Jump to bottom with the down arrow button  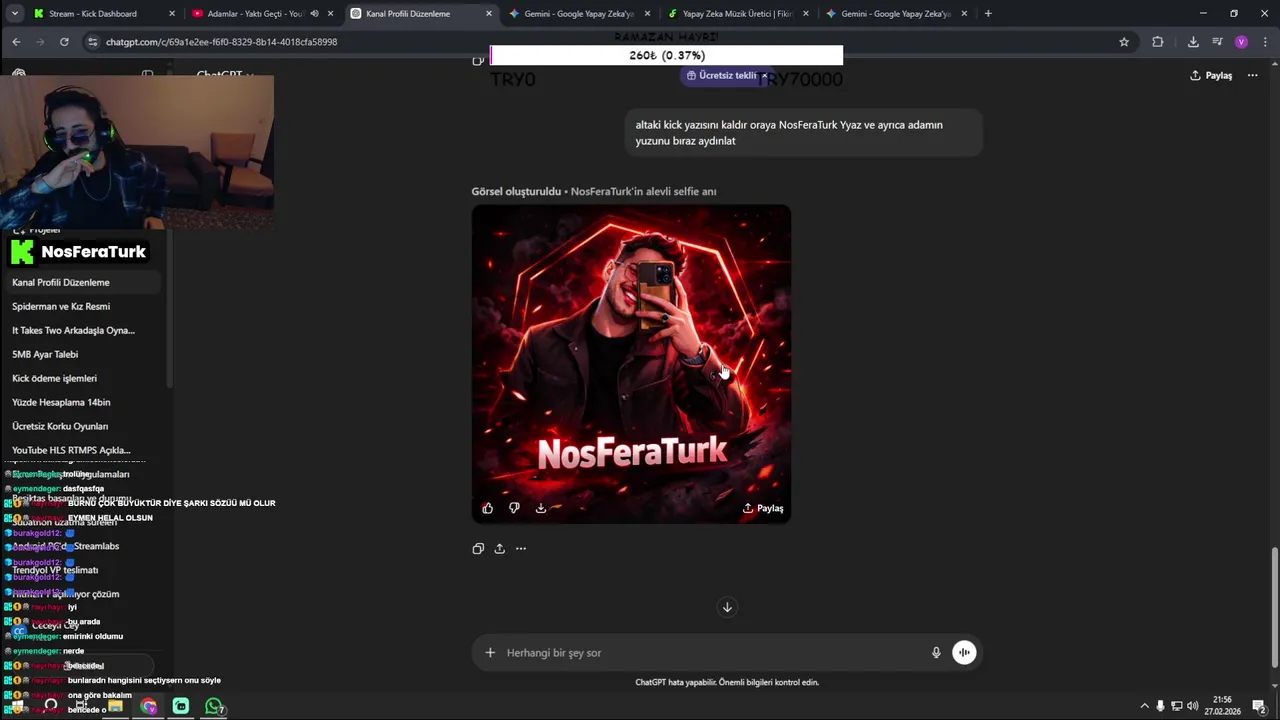click(727, 607)
